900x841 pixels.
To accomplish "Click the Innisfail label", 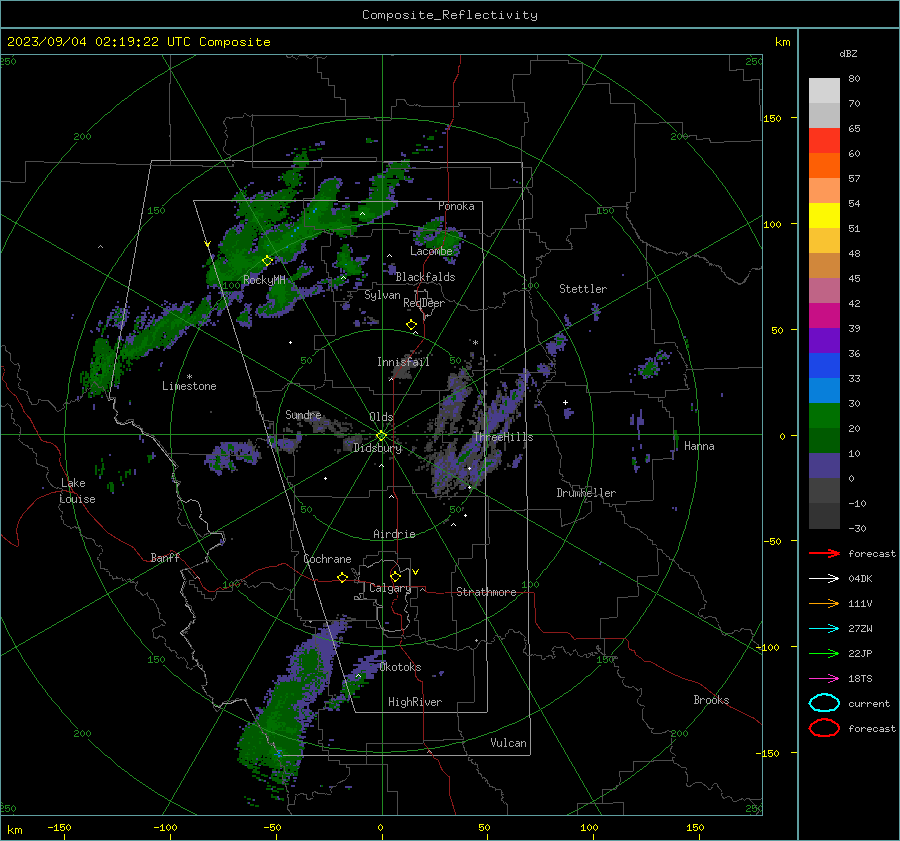I will [403, 362].
